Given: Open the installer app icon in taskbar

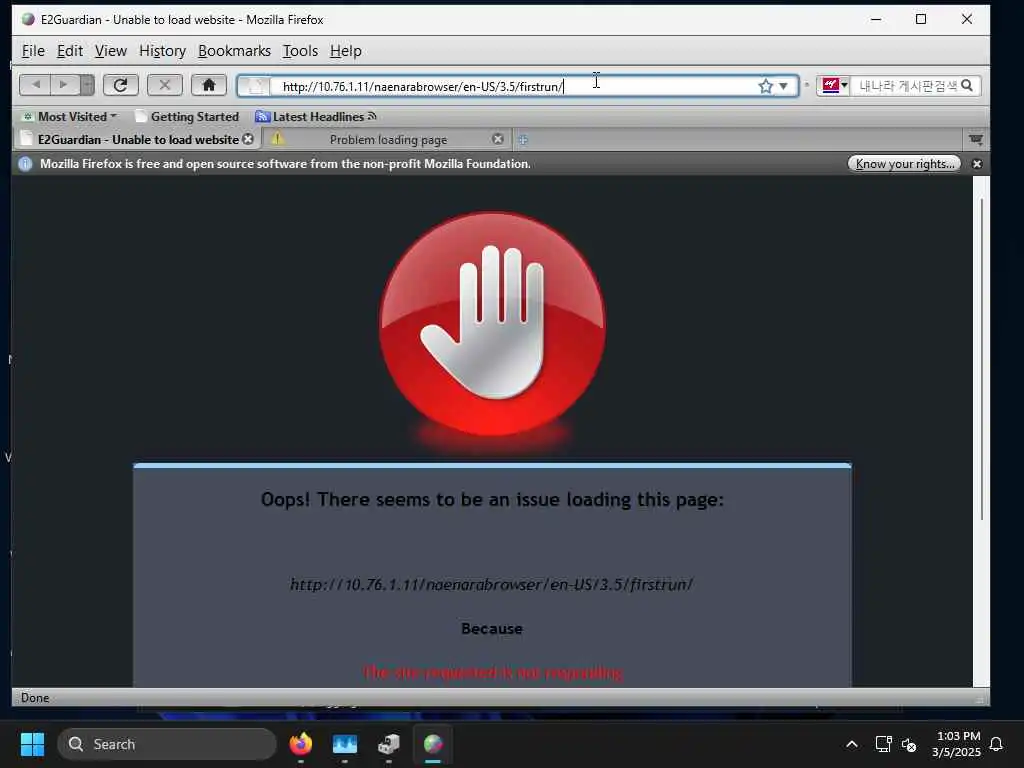Looking at the screenshot, I should click(x=389, y=744).
